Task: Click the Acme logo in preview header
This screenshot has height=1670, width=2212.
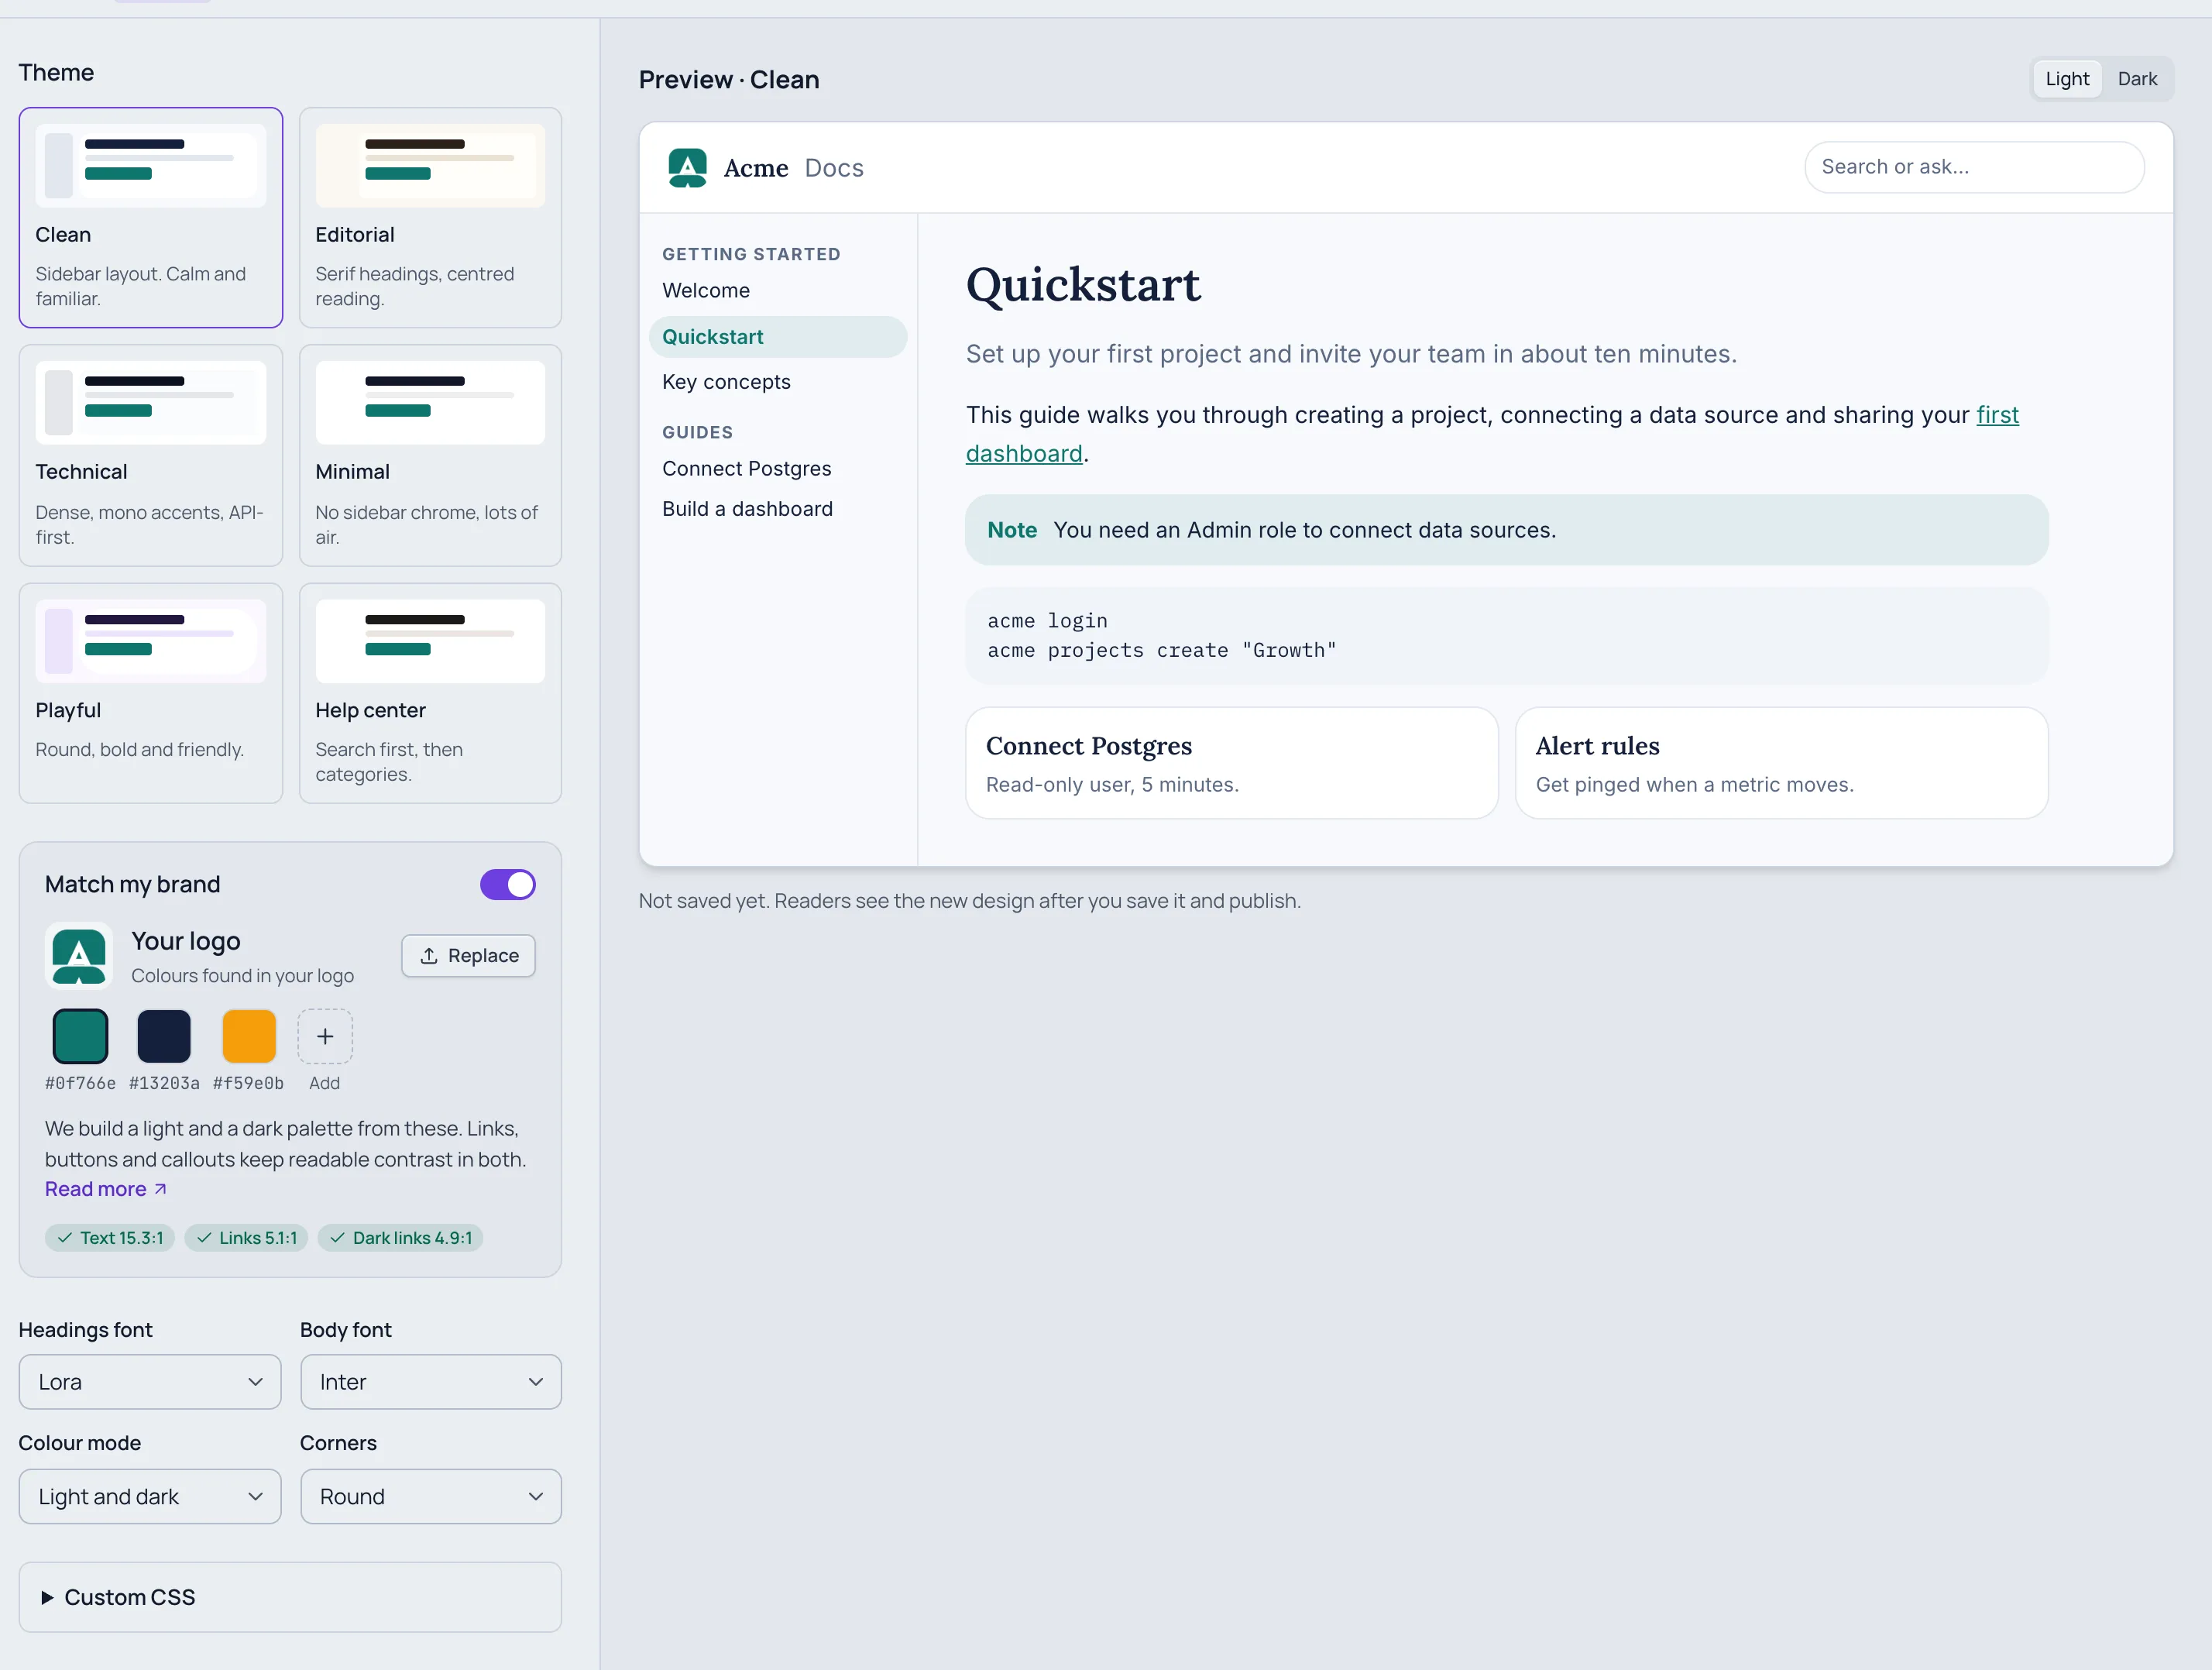Action: (x=687, y=167)
